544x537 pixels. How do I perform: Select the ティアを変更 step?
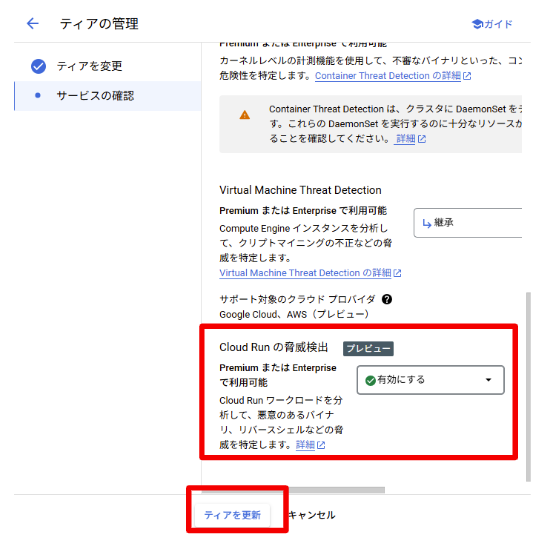coord(90,66)
